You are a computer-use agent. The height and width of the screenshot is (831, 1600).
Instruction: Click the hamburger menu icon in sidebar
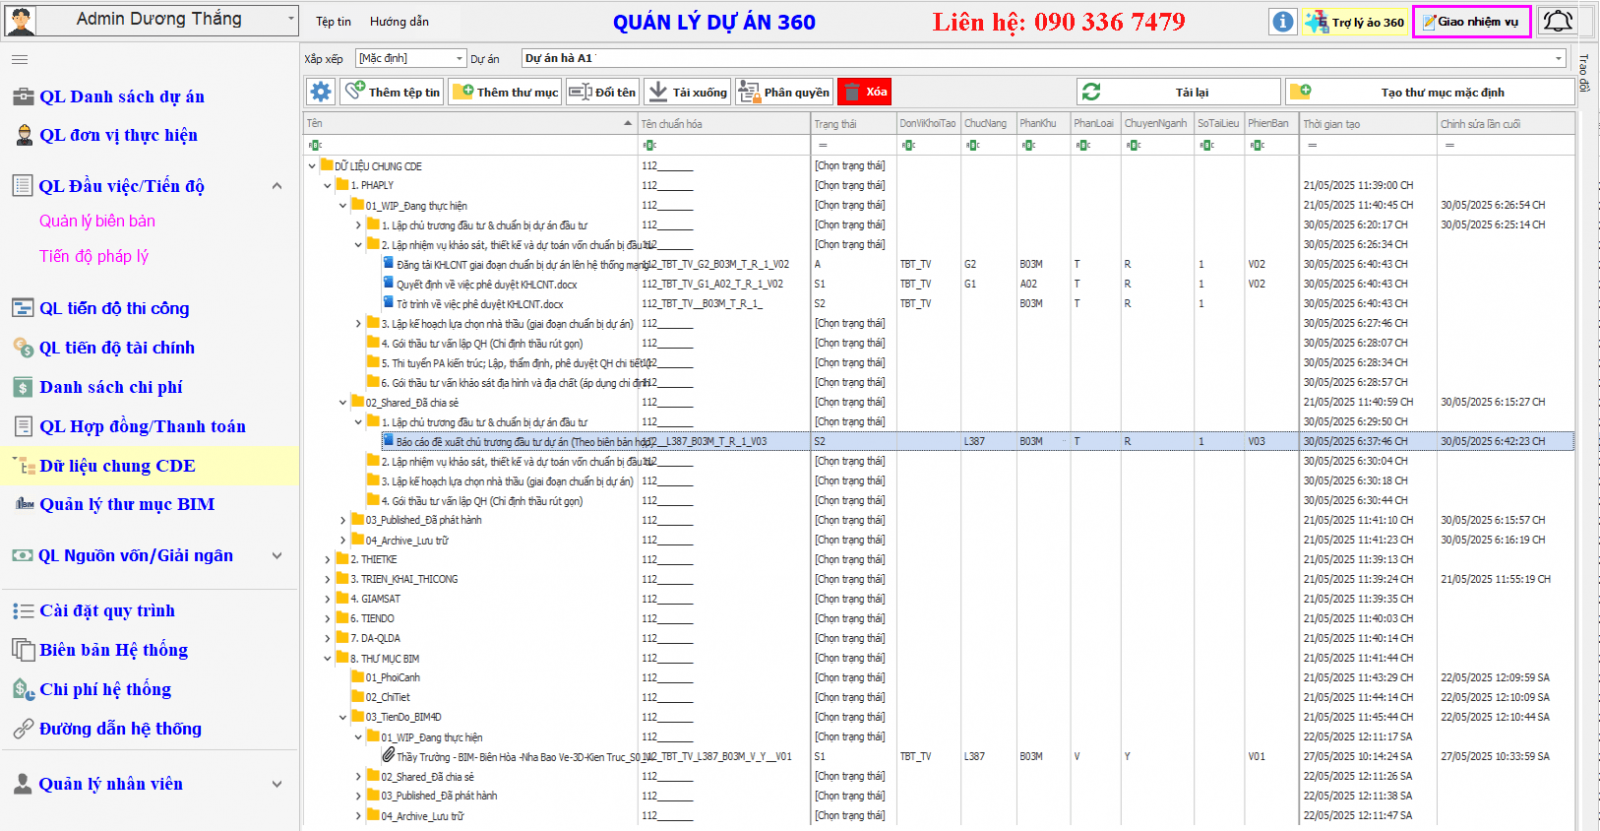20,60
